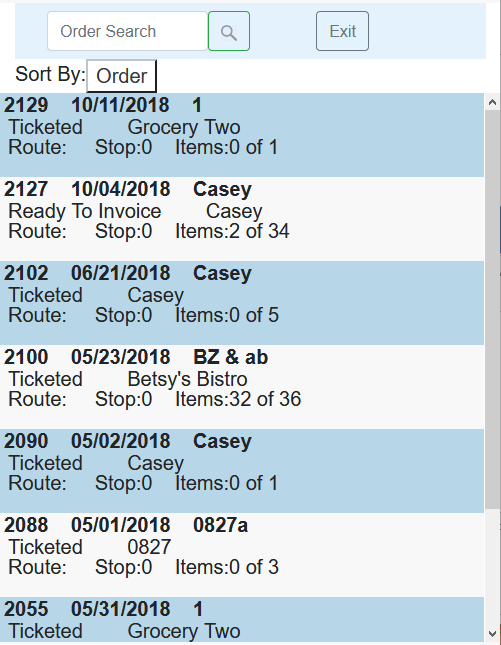
Task: Select order 2055 dated 05/31/2018
Action: click(x=242, y=619)
